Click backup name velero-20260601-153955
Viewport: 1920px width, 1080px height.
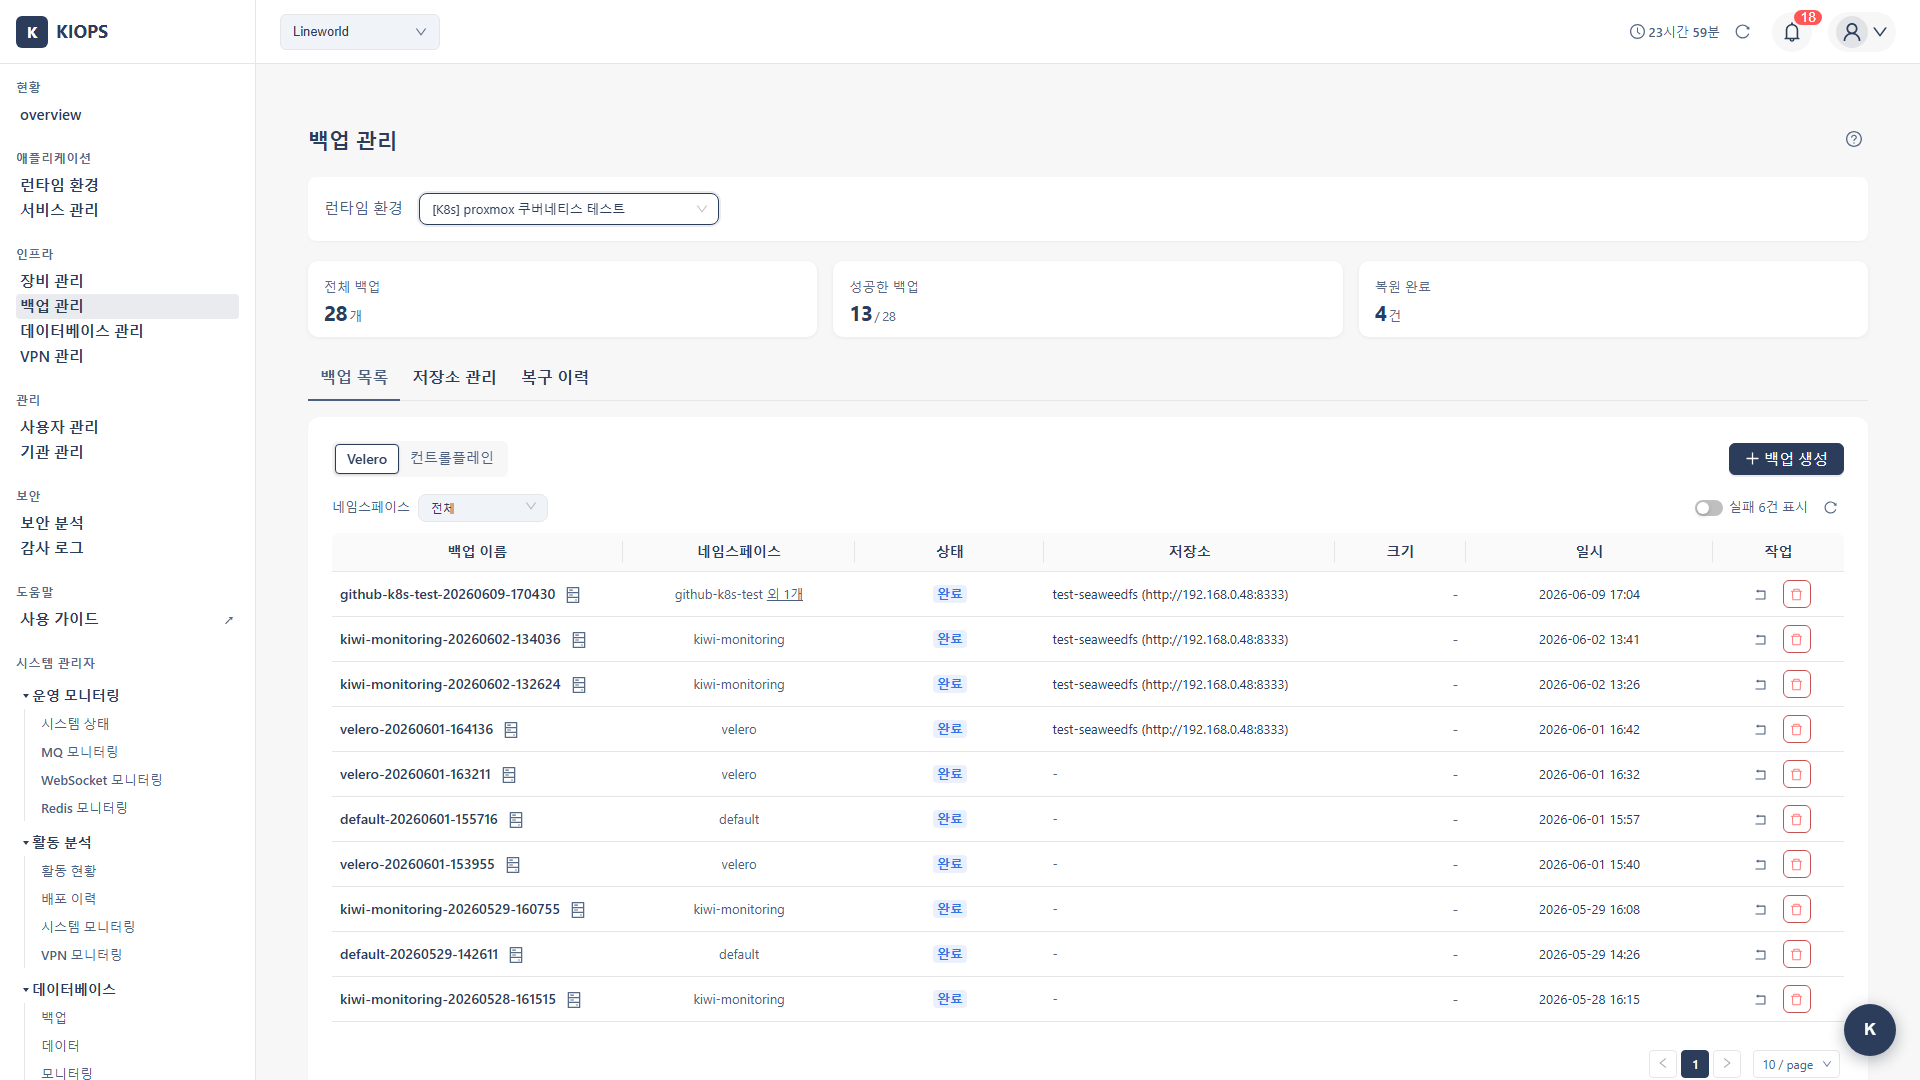[417, 865]
